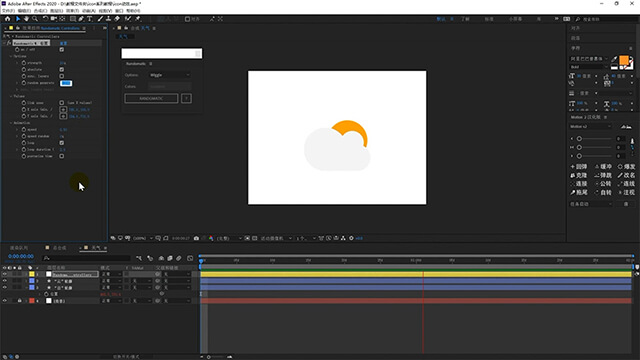Select the Brush tool

click(100, 19)
